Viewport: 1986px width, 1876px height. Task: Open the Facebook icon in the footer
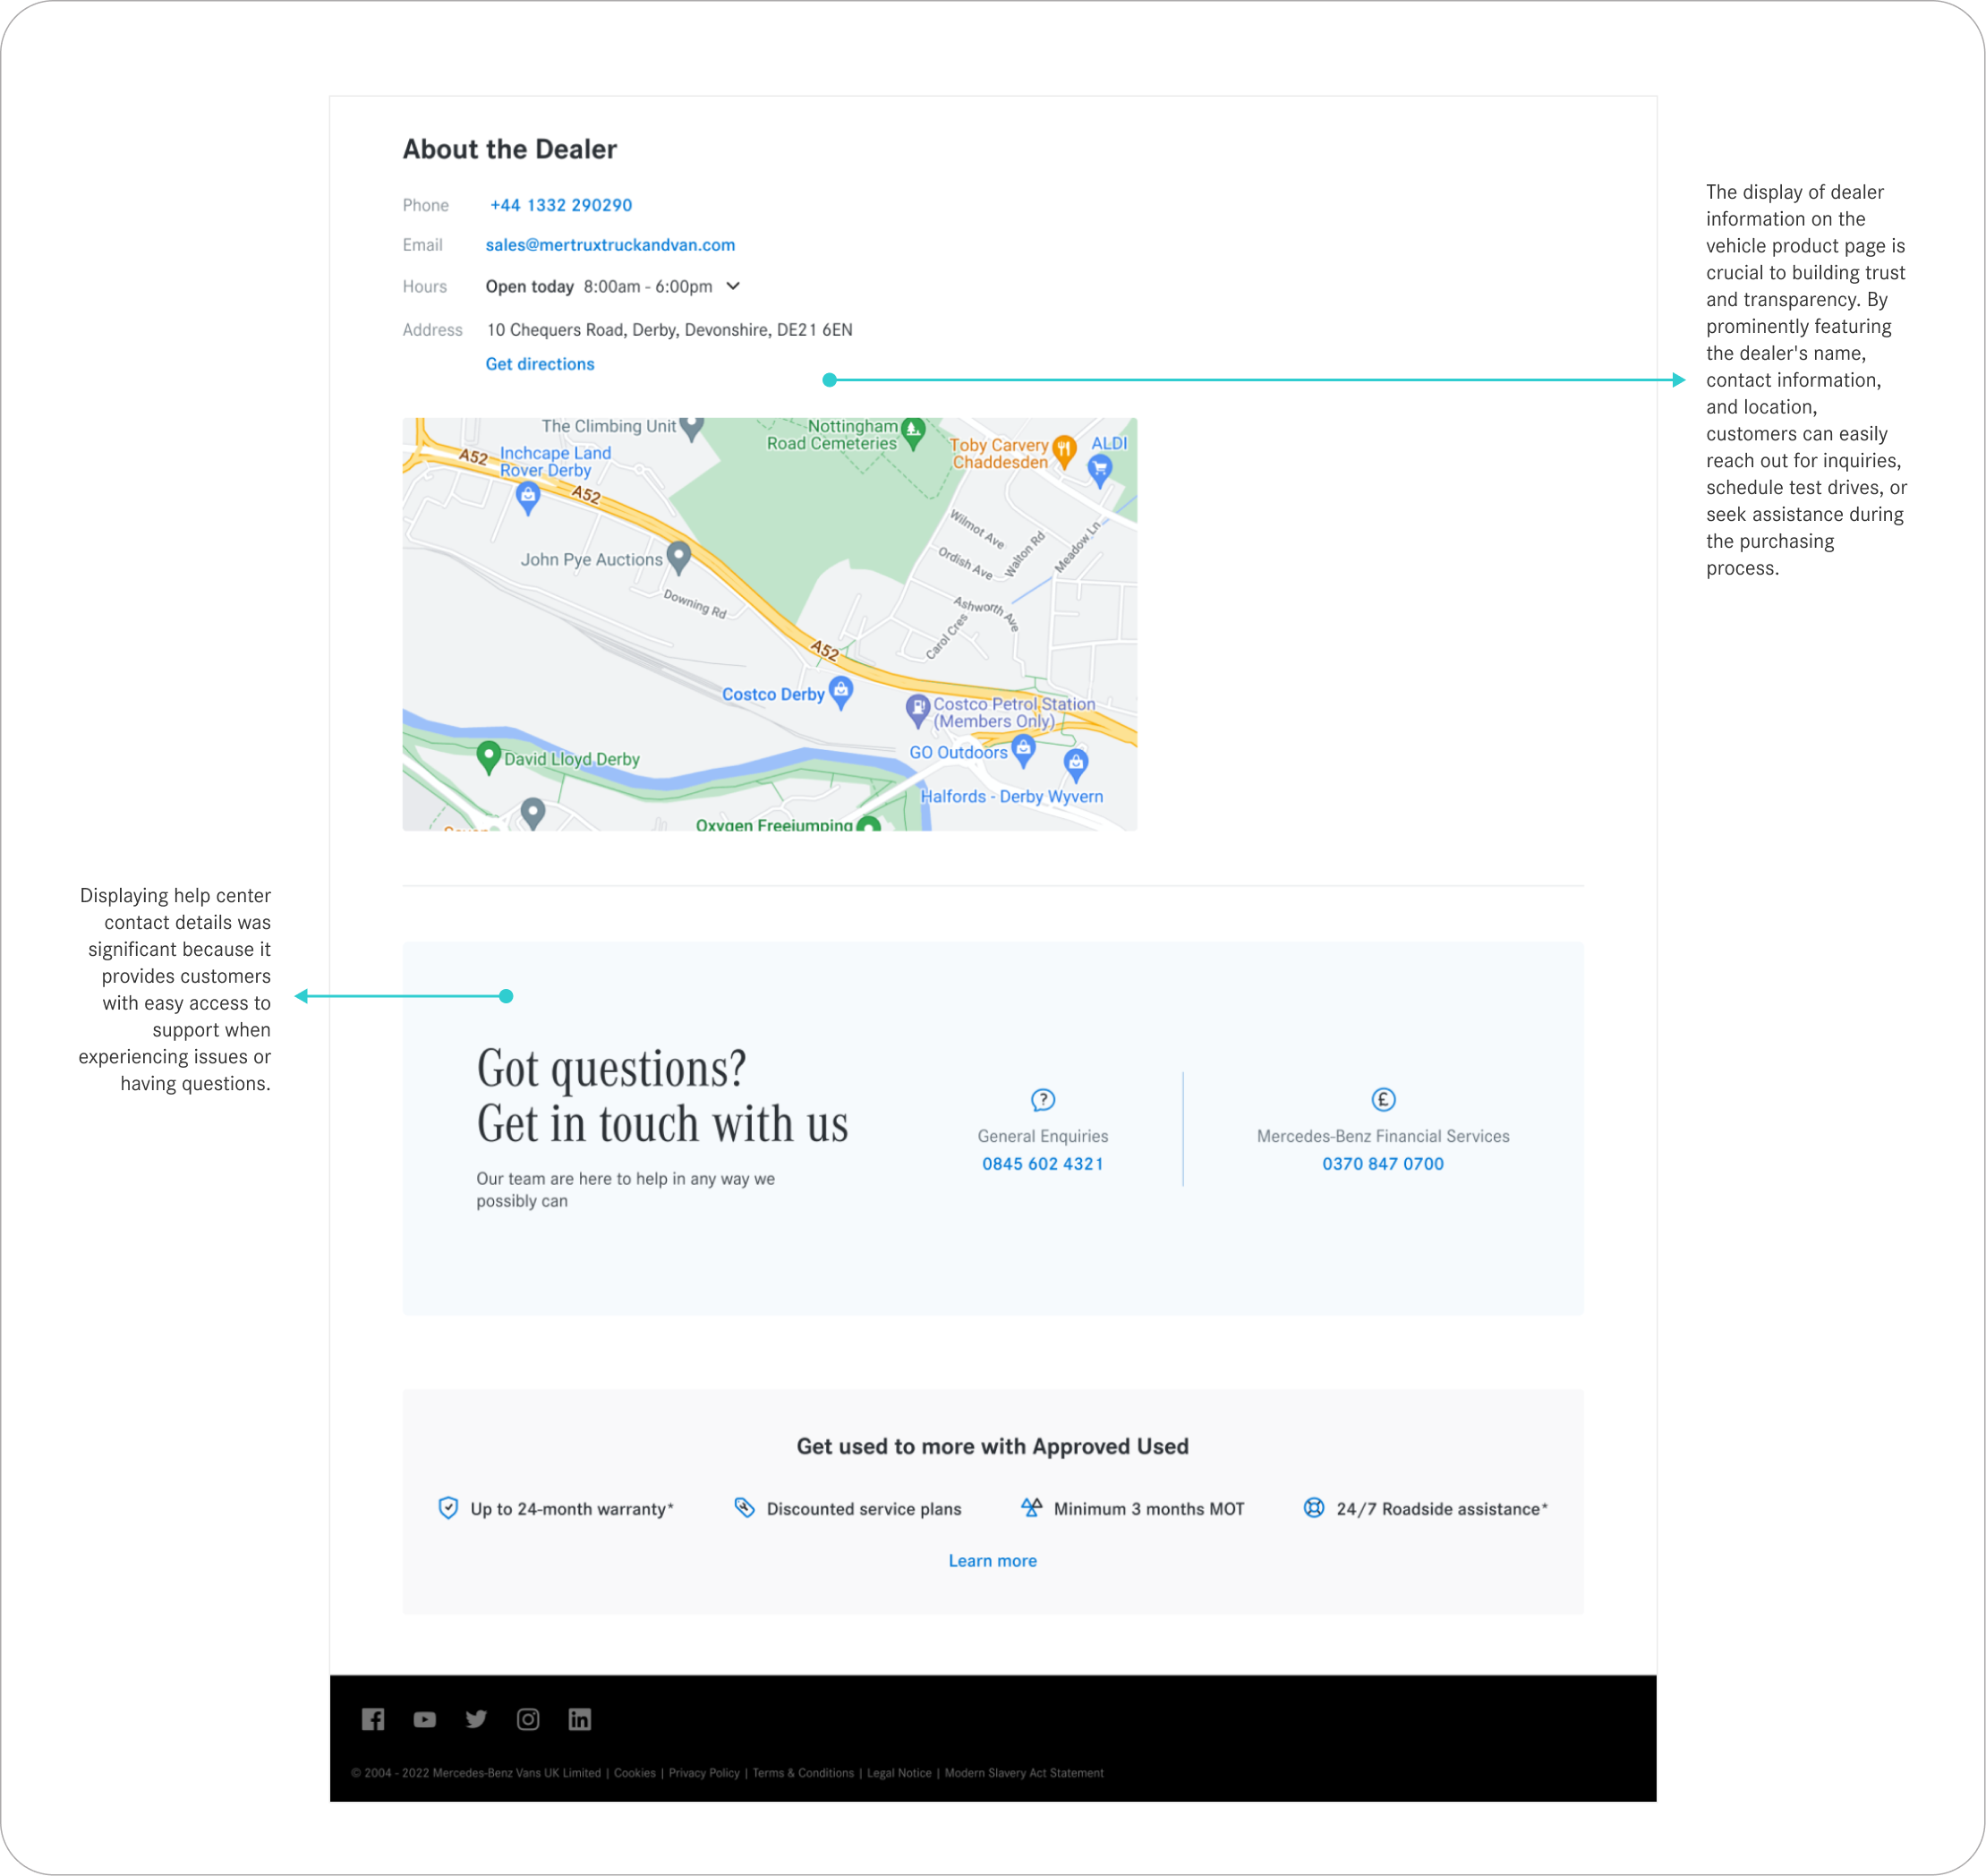coord(373,1719)
